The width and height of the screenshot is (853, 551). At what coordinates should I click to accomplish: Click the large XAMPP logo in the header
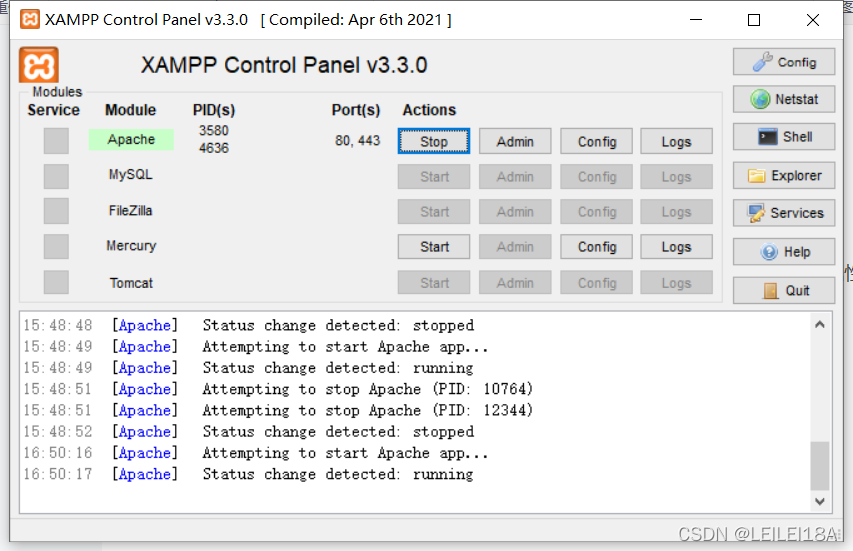coord(39,65)
